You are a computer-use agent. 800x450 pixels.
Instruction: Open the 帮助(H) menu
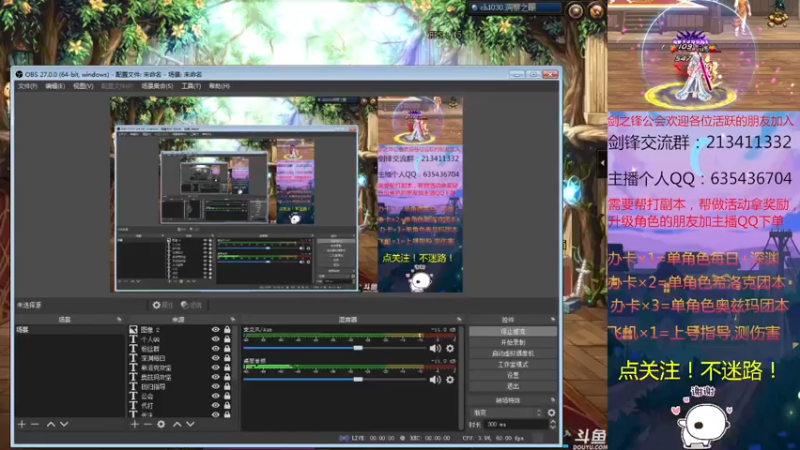pos(219,86)
